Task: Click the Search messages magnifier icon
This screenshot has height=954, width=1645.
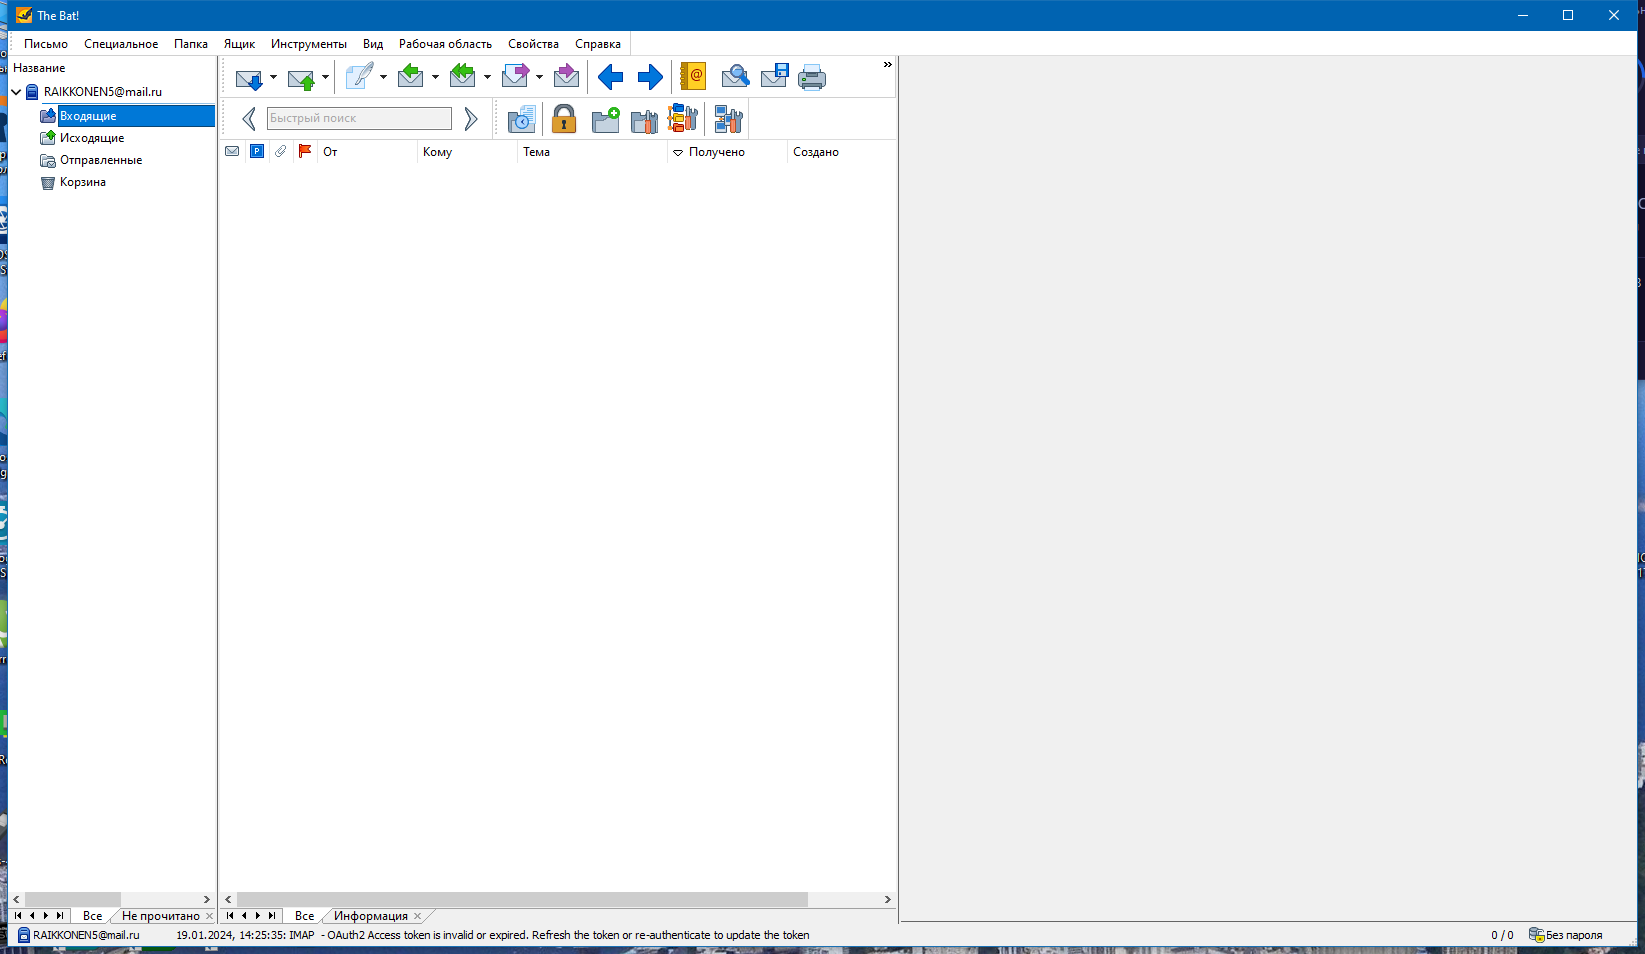Action: click(x=734, y=77)
